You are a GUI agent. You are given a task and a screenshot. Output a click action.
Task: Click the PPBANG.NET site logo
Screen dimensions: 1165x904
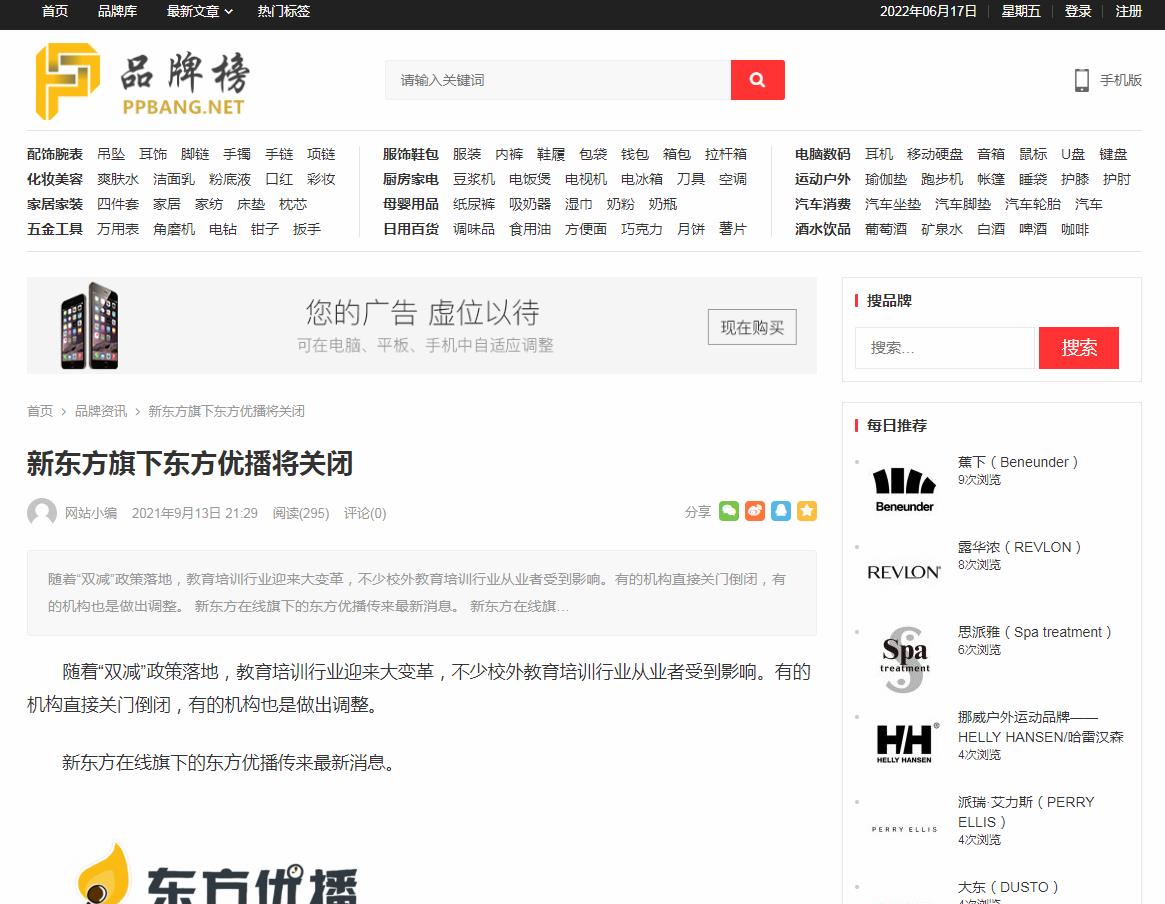point(143,81)
